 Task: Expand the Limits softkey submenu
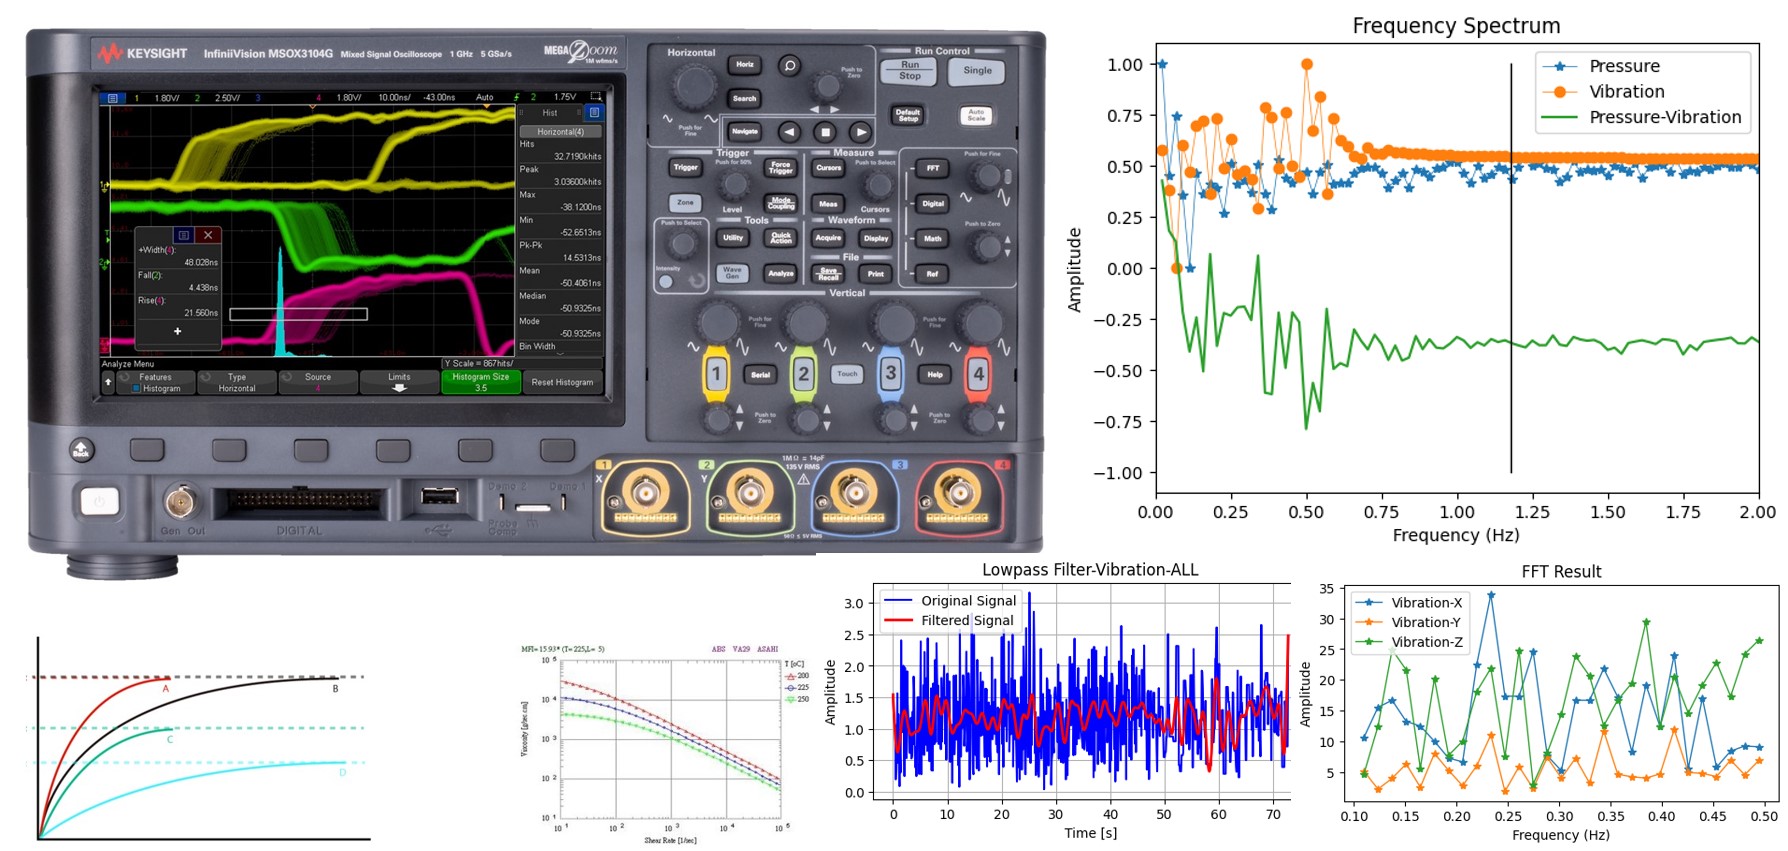399,382
